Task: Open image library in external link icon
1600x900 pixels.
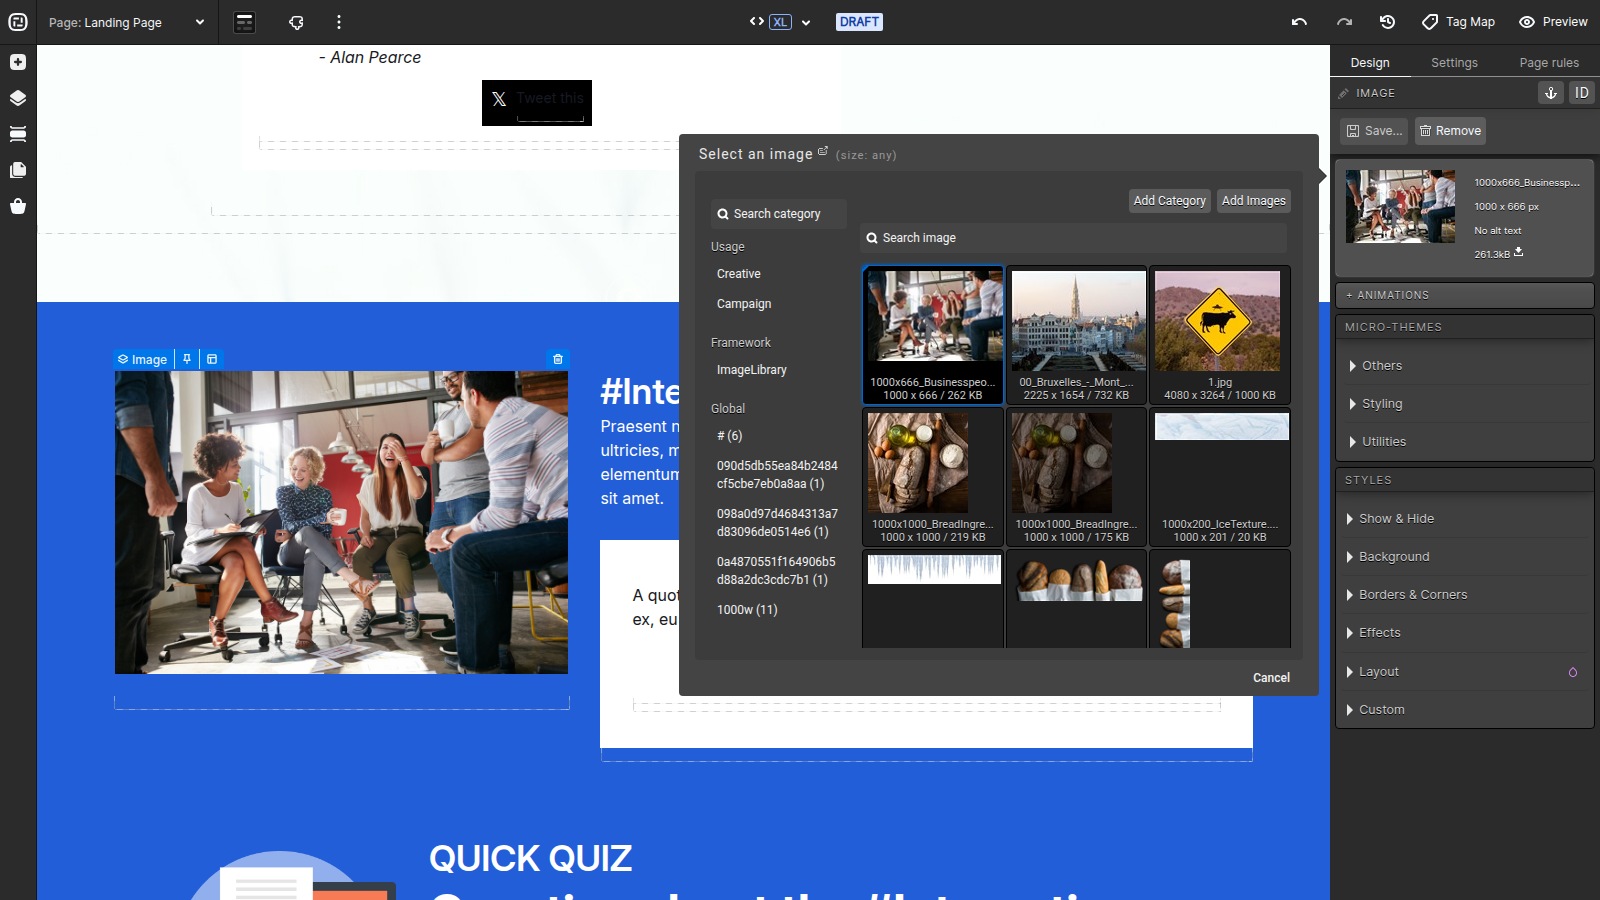Action: 823,151
